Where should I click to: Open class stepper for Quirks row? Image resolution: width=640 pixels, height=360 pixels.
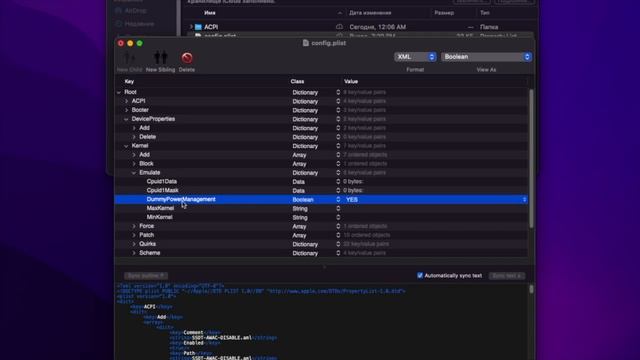tap(338, 244)
